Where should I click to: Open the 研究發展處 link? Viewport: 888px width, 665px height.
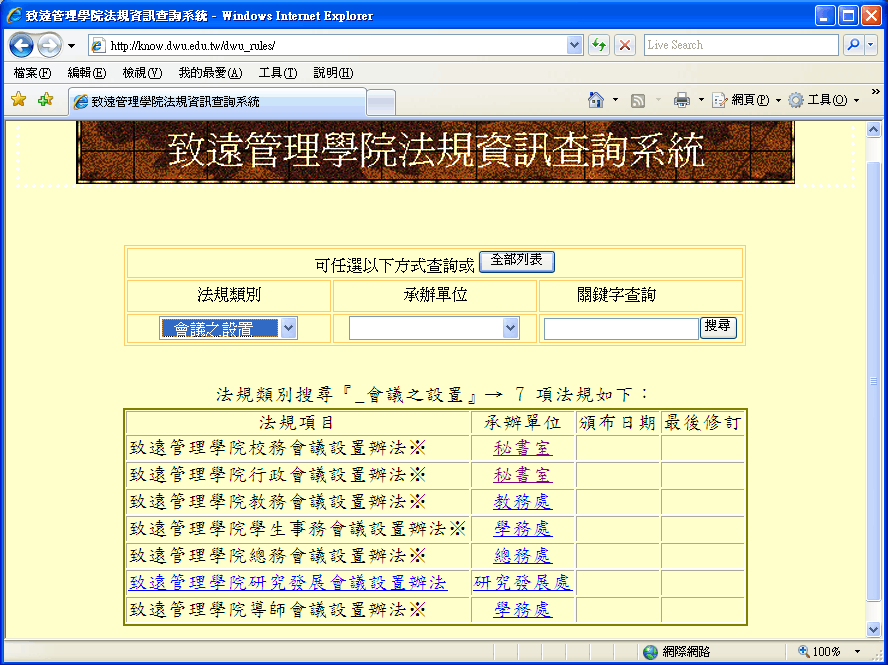[x=523, y=583]
